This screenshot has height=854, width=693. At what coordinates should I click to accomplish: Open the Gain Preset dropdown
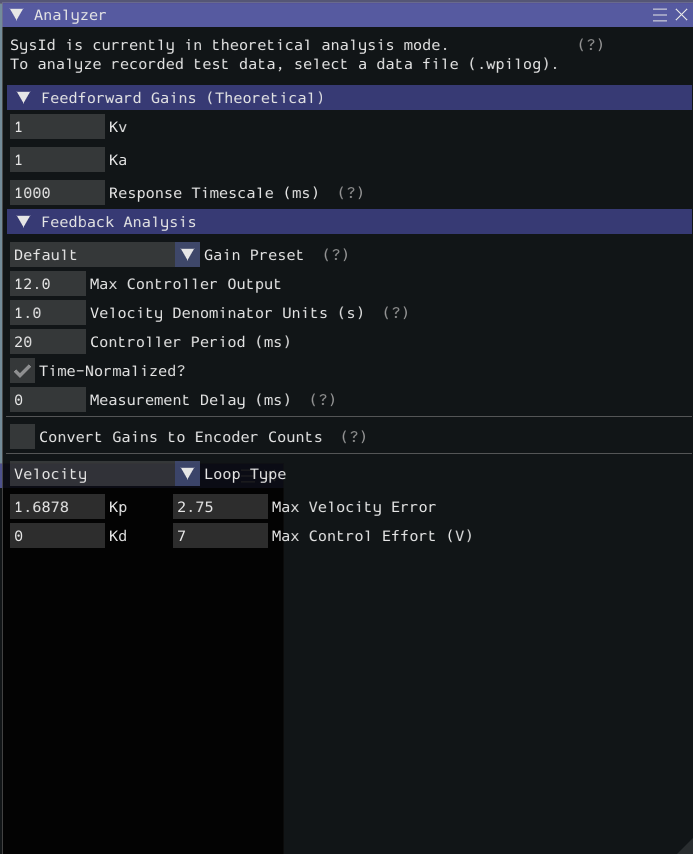pyautogui.click(x=105, y=255)
